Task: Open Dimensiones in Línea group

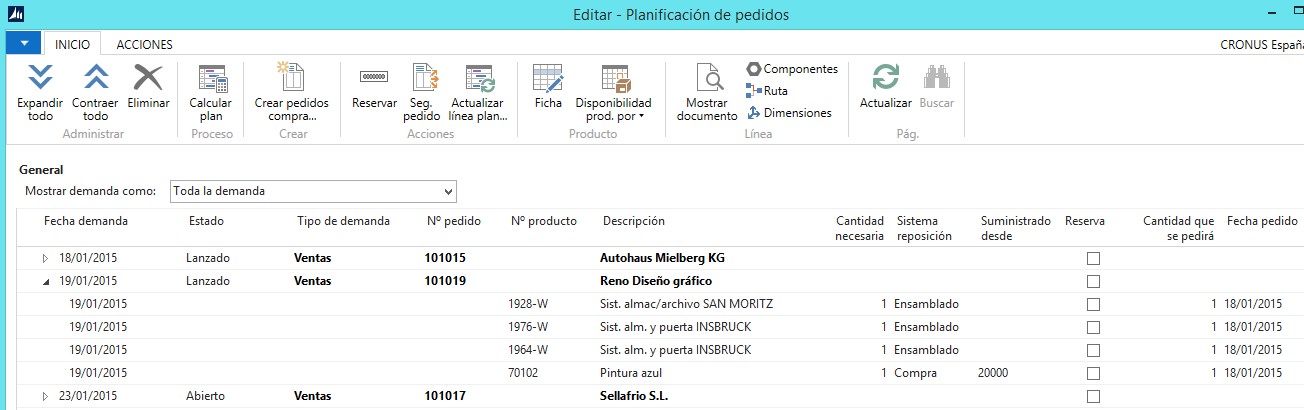Action: [789, 113]
